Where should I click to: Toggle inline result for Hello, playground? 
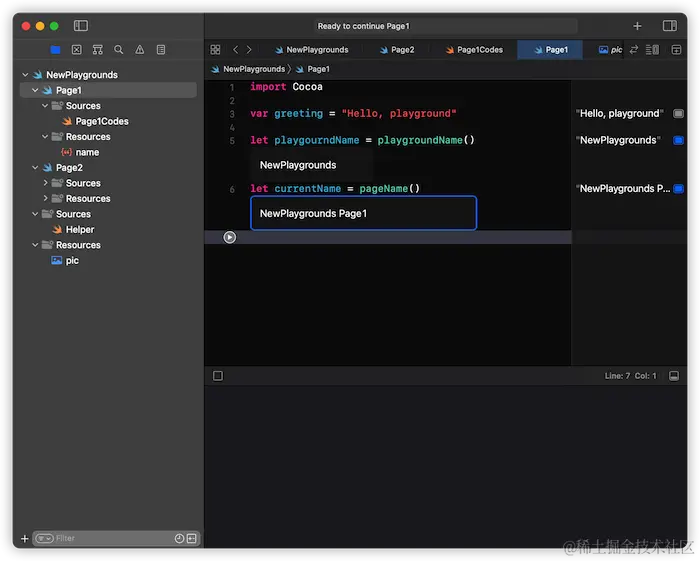(678, 114)
